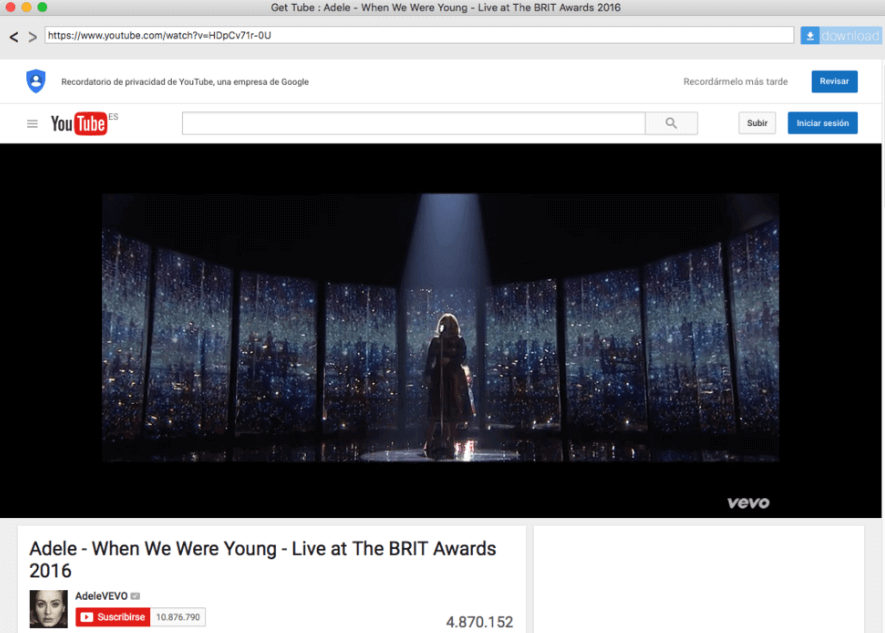This screenshot has width=885, height=633.
Task: Click the verified badge next to AdeleVEVO
Action: [135, 596]
